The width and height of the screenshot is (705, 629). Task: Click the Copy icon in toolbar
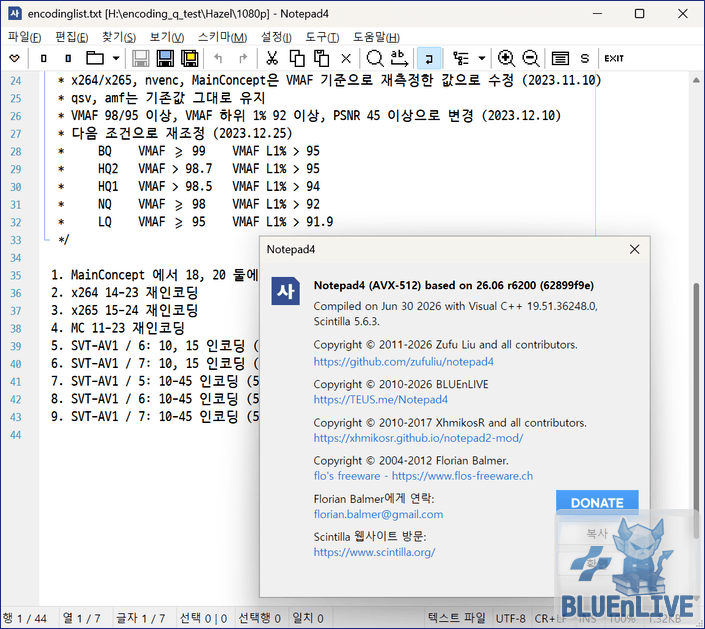[297, 58]
